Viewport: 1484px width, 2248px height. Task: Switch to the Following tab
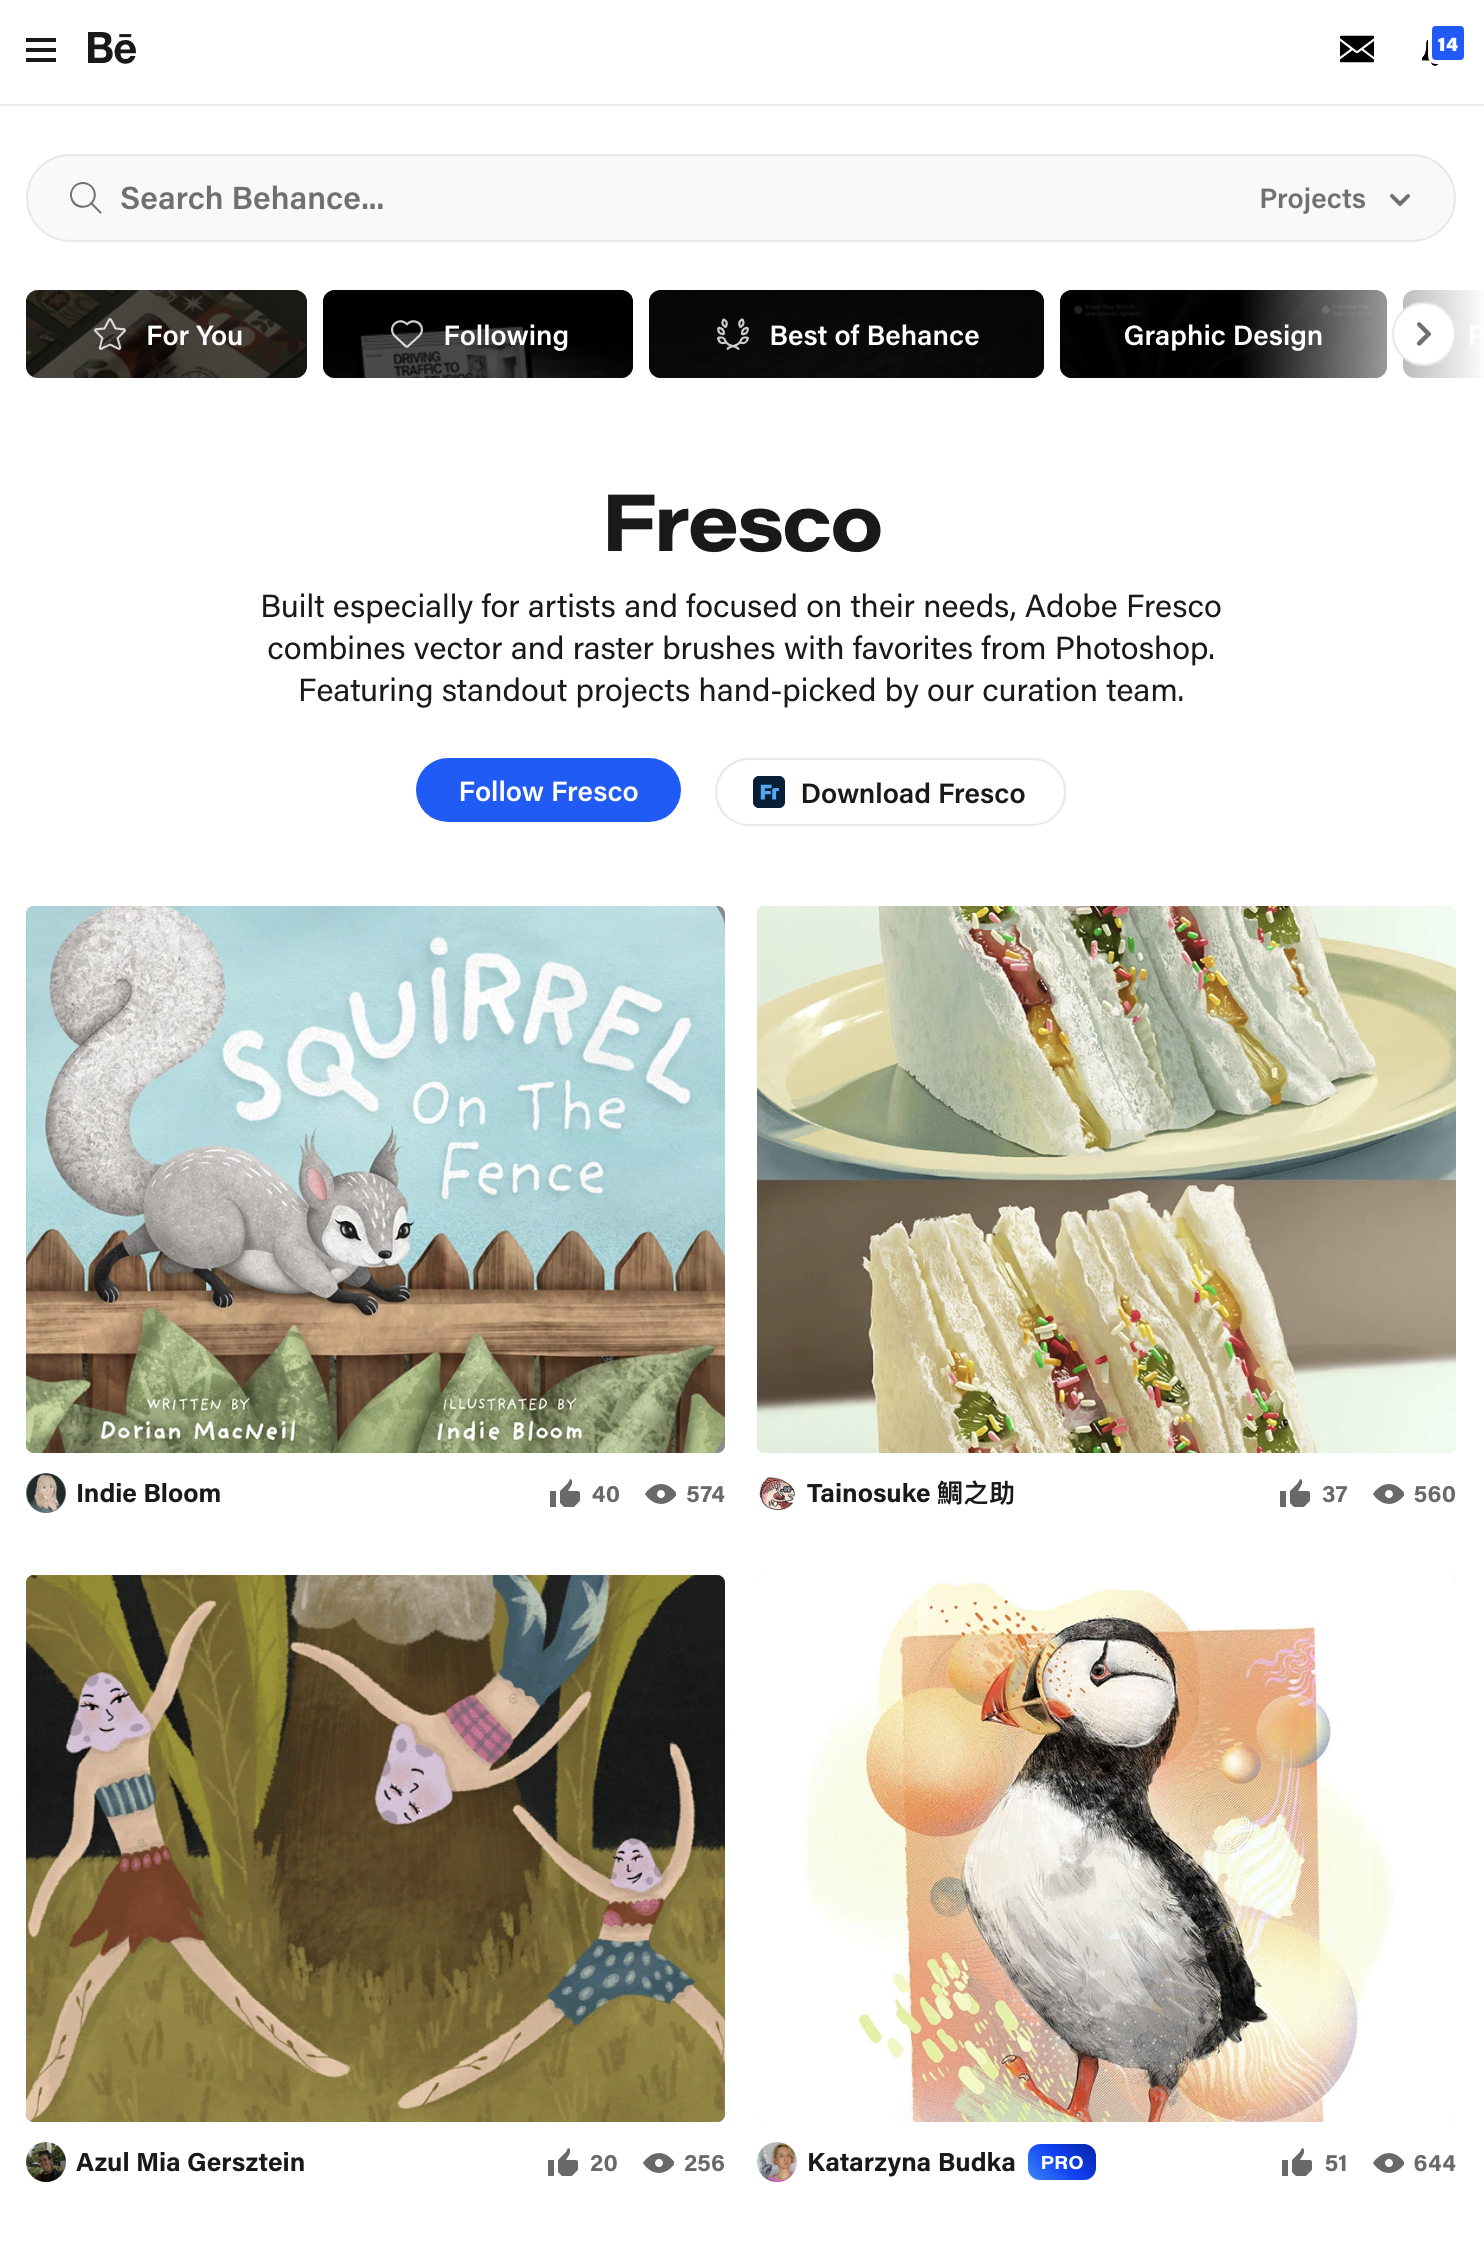(478, 334)
